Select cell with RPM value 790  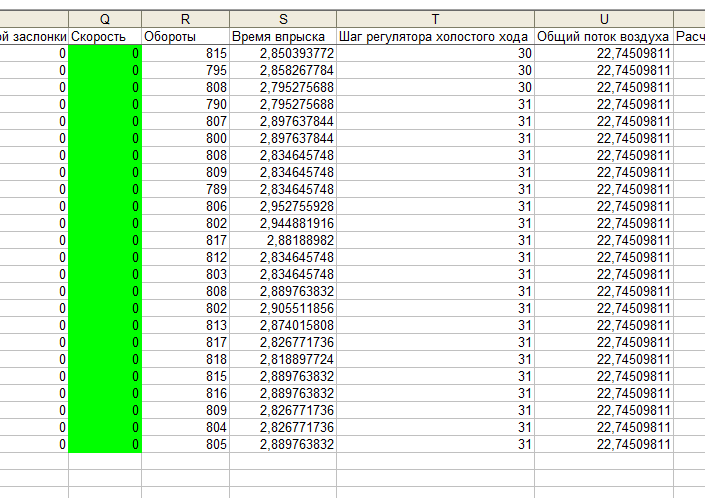click(x=185, y=104)
